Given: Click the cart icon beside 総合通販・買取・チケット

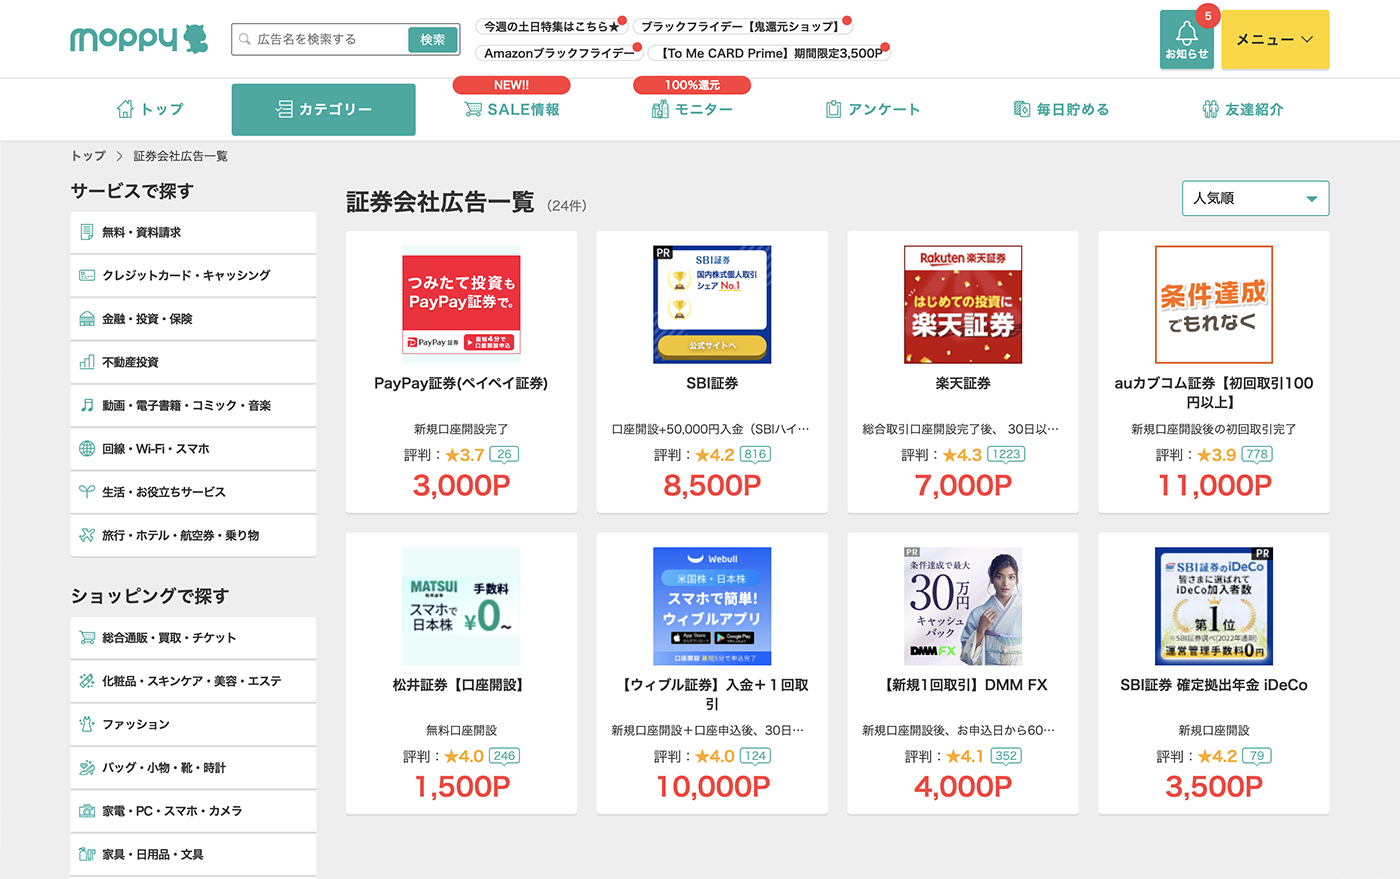Looking at the screenshot, I should [x=87, y=637].
